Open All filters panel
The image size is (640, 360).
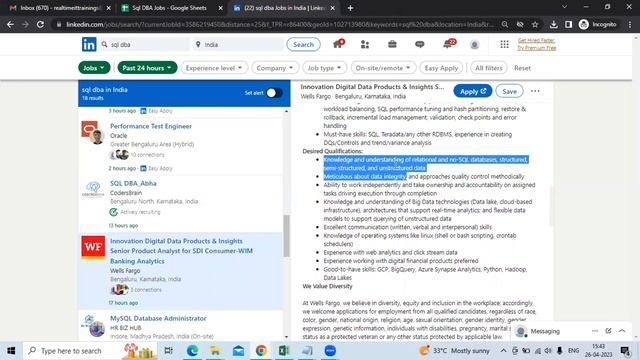click(489, 68)
